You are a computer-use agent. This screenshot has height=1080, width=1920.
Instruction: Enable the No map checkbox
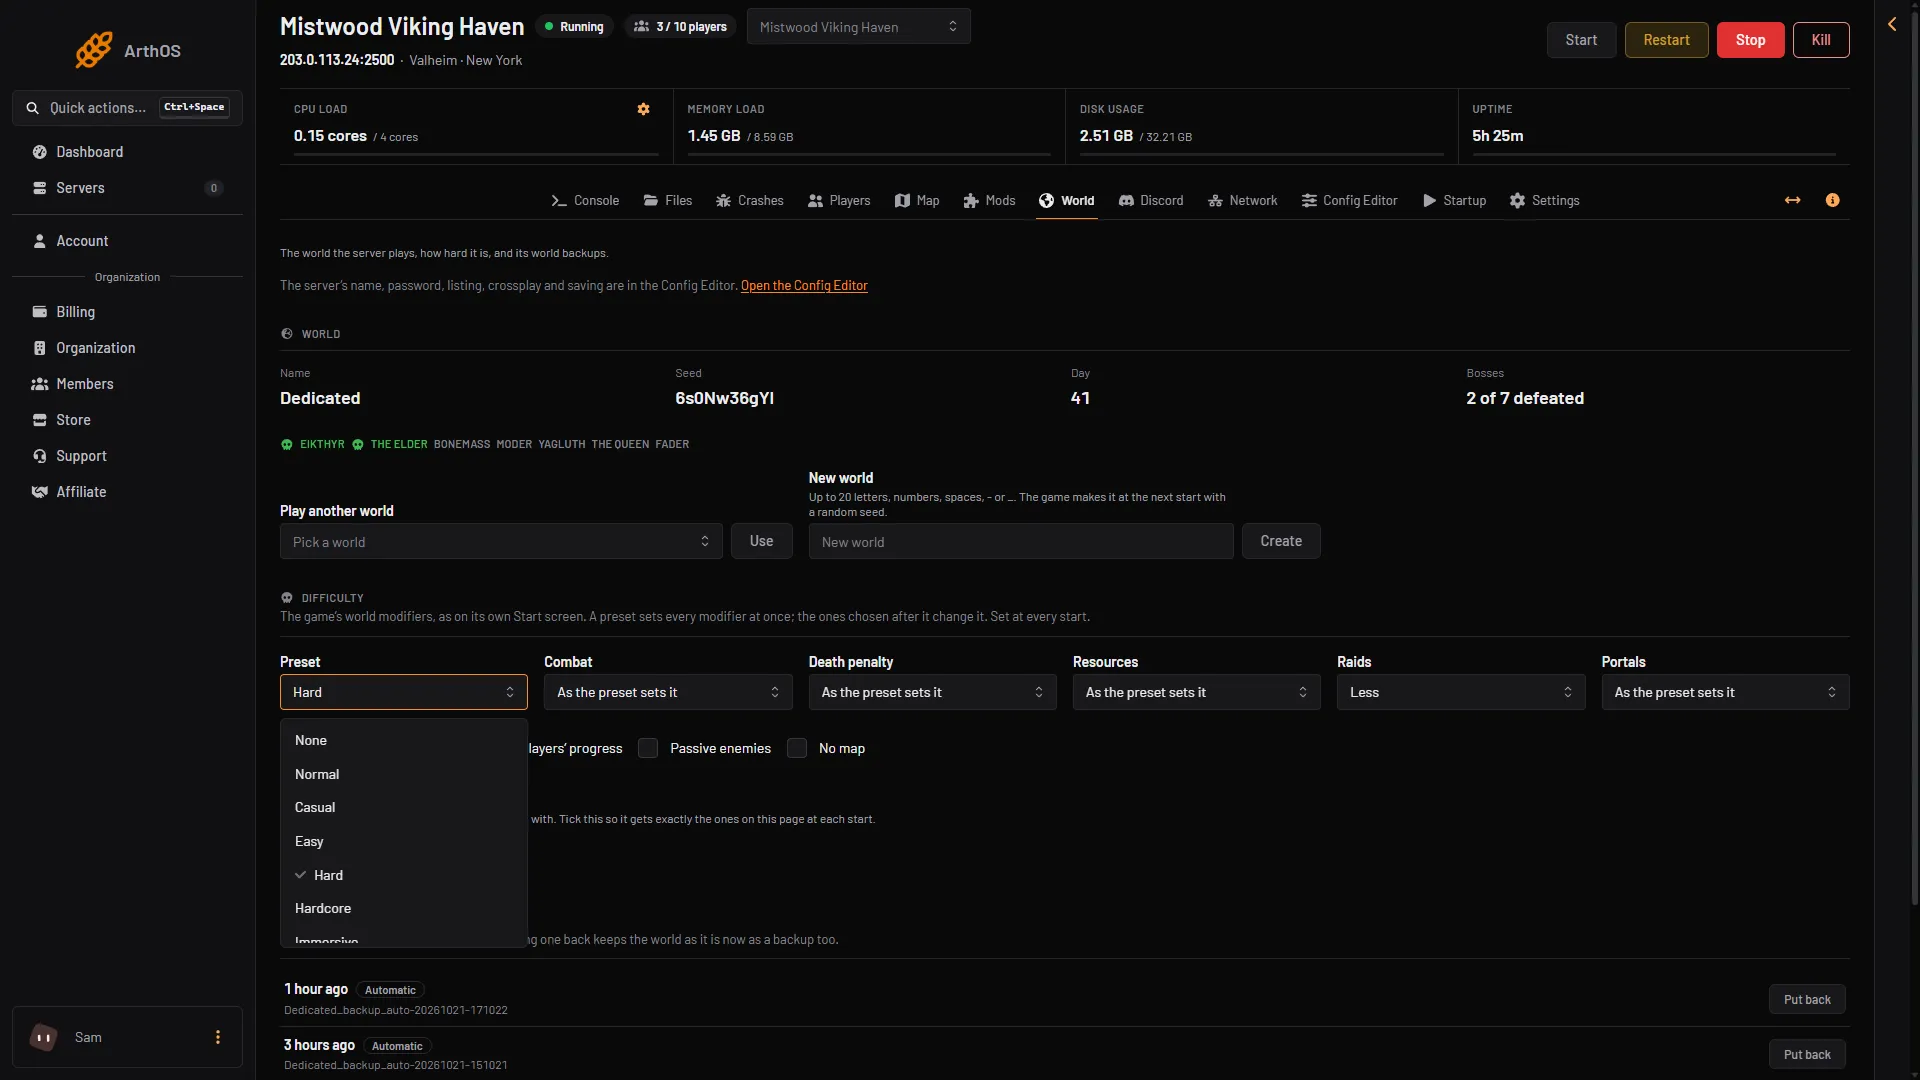[797, 748]
